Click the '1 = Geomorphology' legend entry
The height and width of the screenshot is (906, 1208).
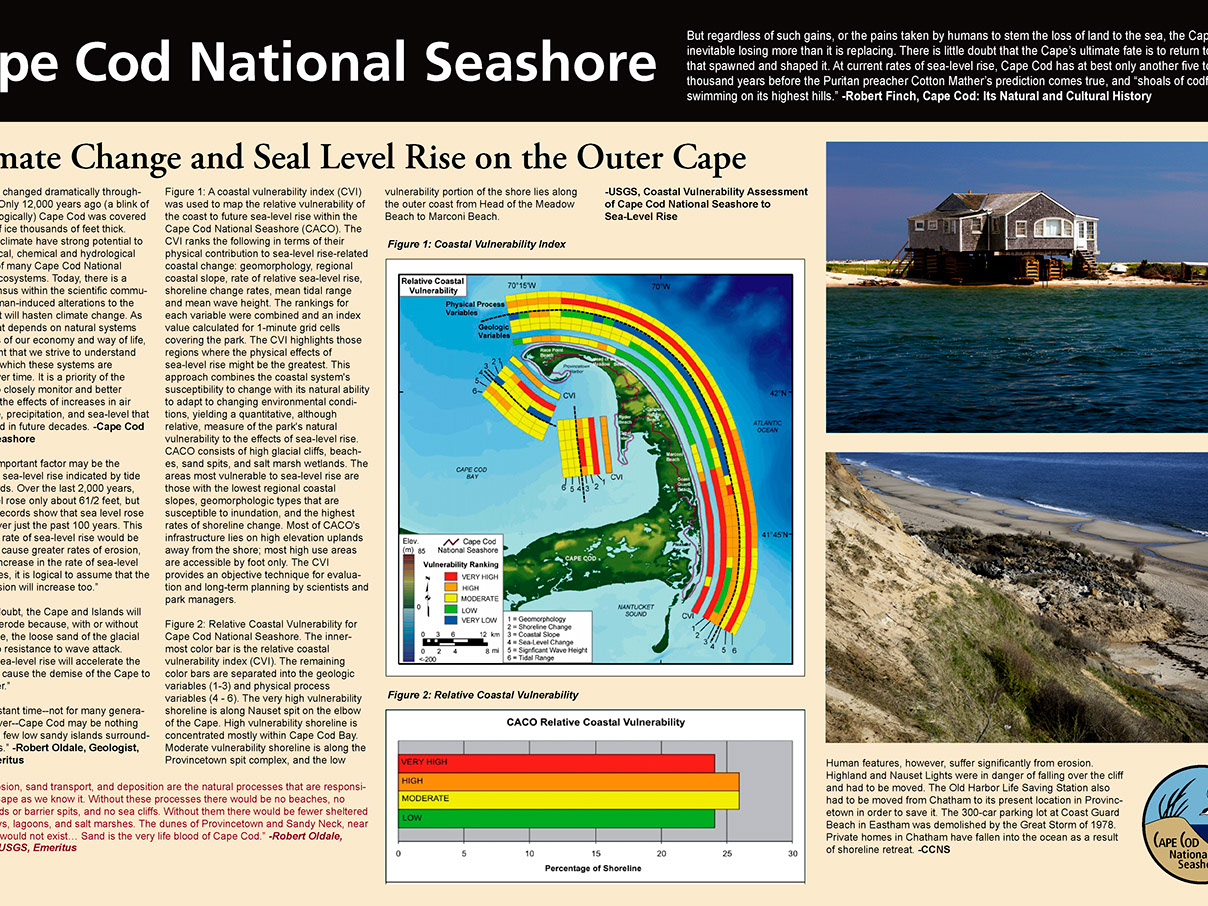[x=537, y=619]
